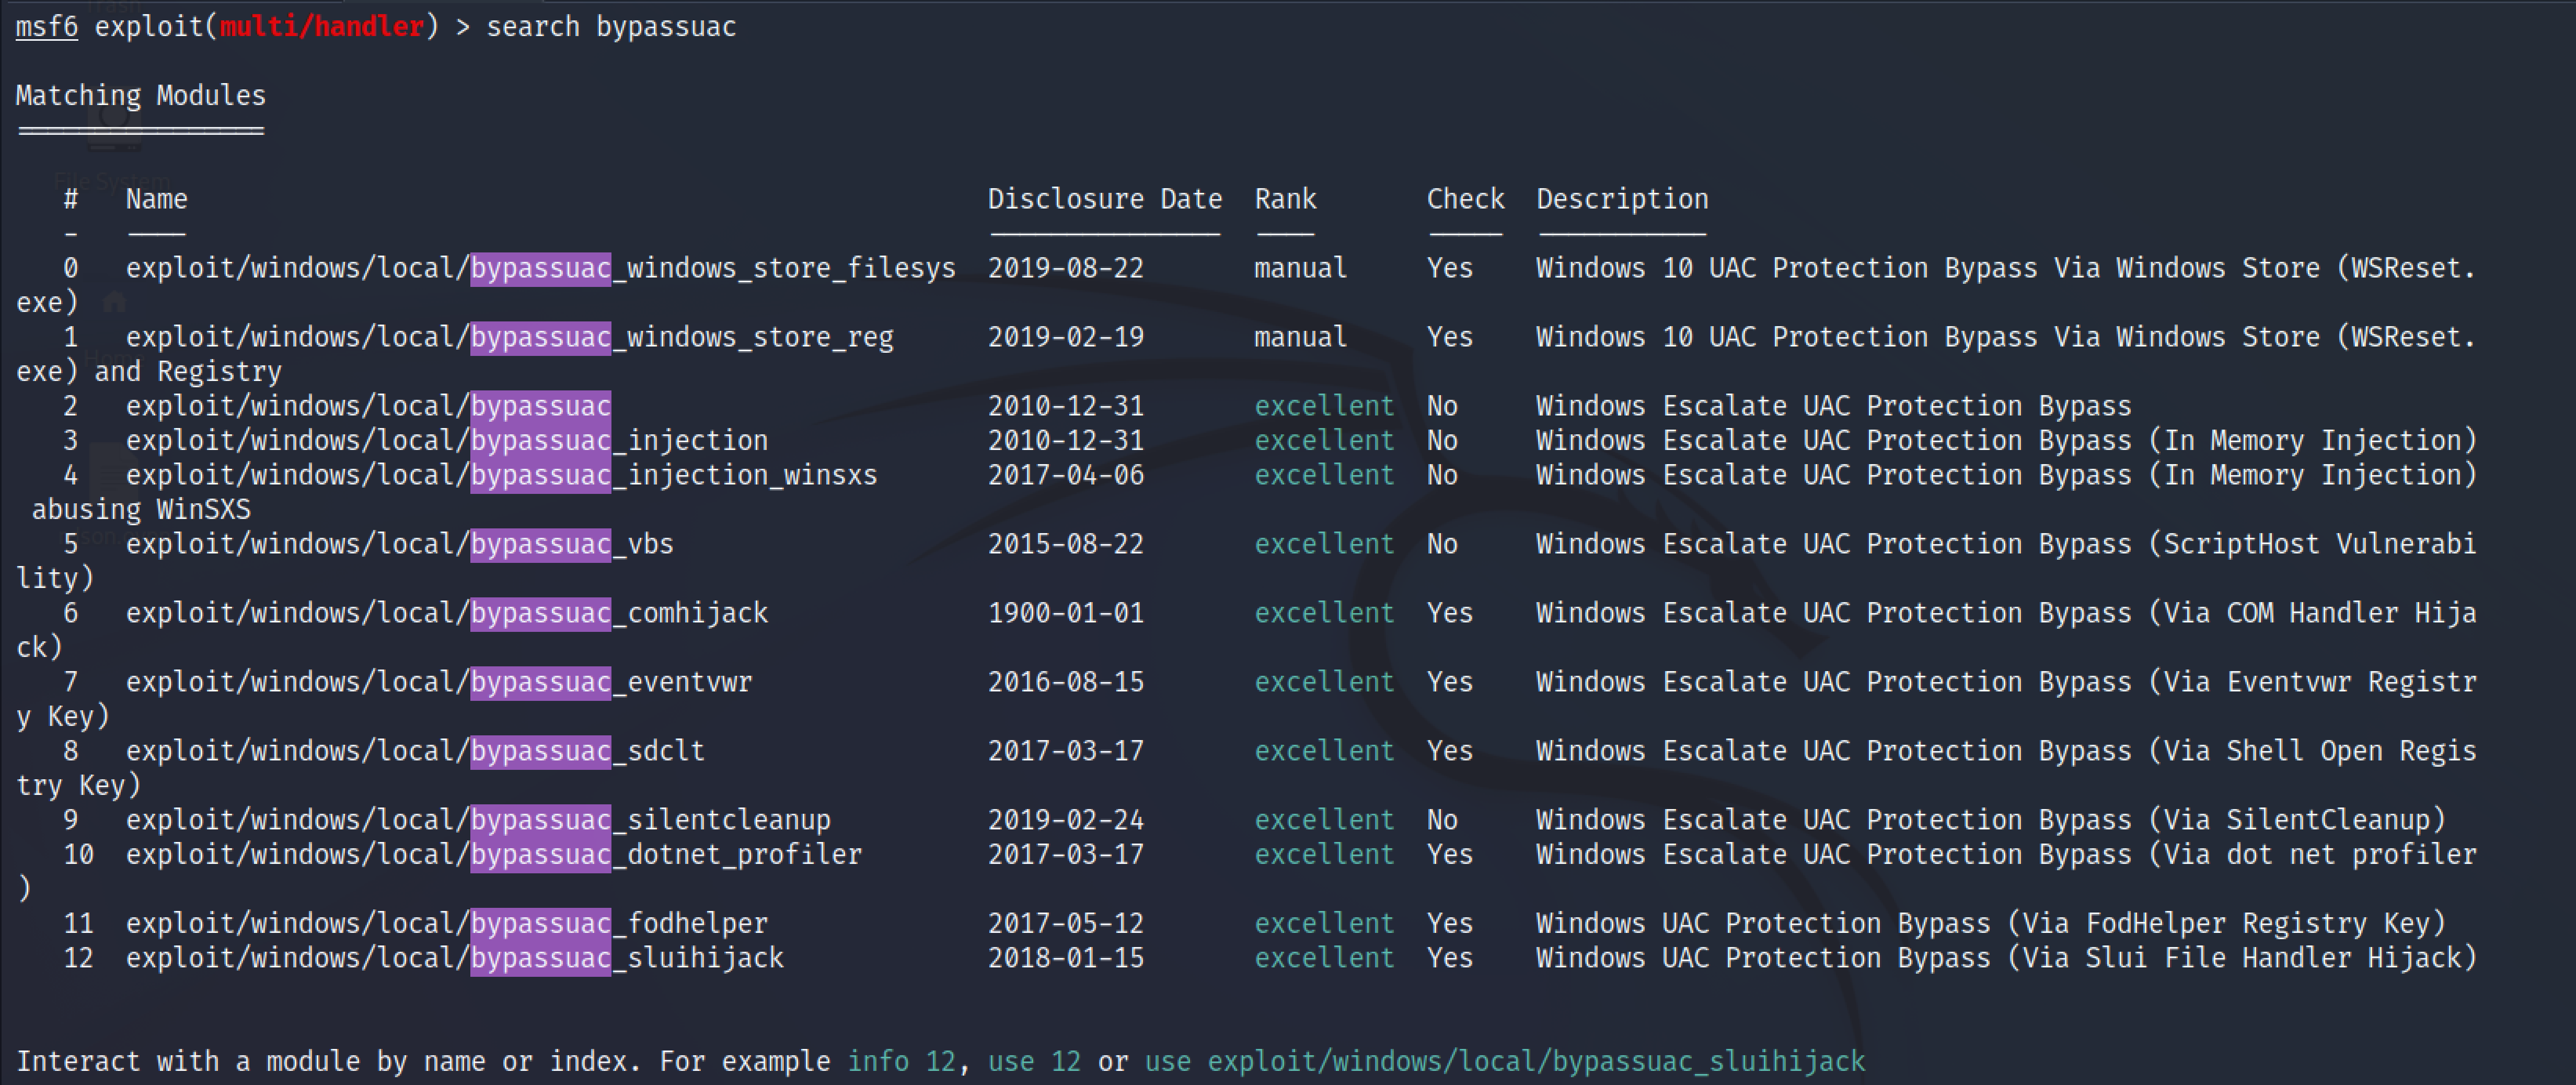Click module 2 exploit/windows/local/bypassuac
Viewport: 2576px width, 1085px height.
coord(368,406)
